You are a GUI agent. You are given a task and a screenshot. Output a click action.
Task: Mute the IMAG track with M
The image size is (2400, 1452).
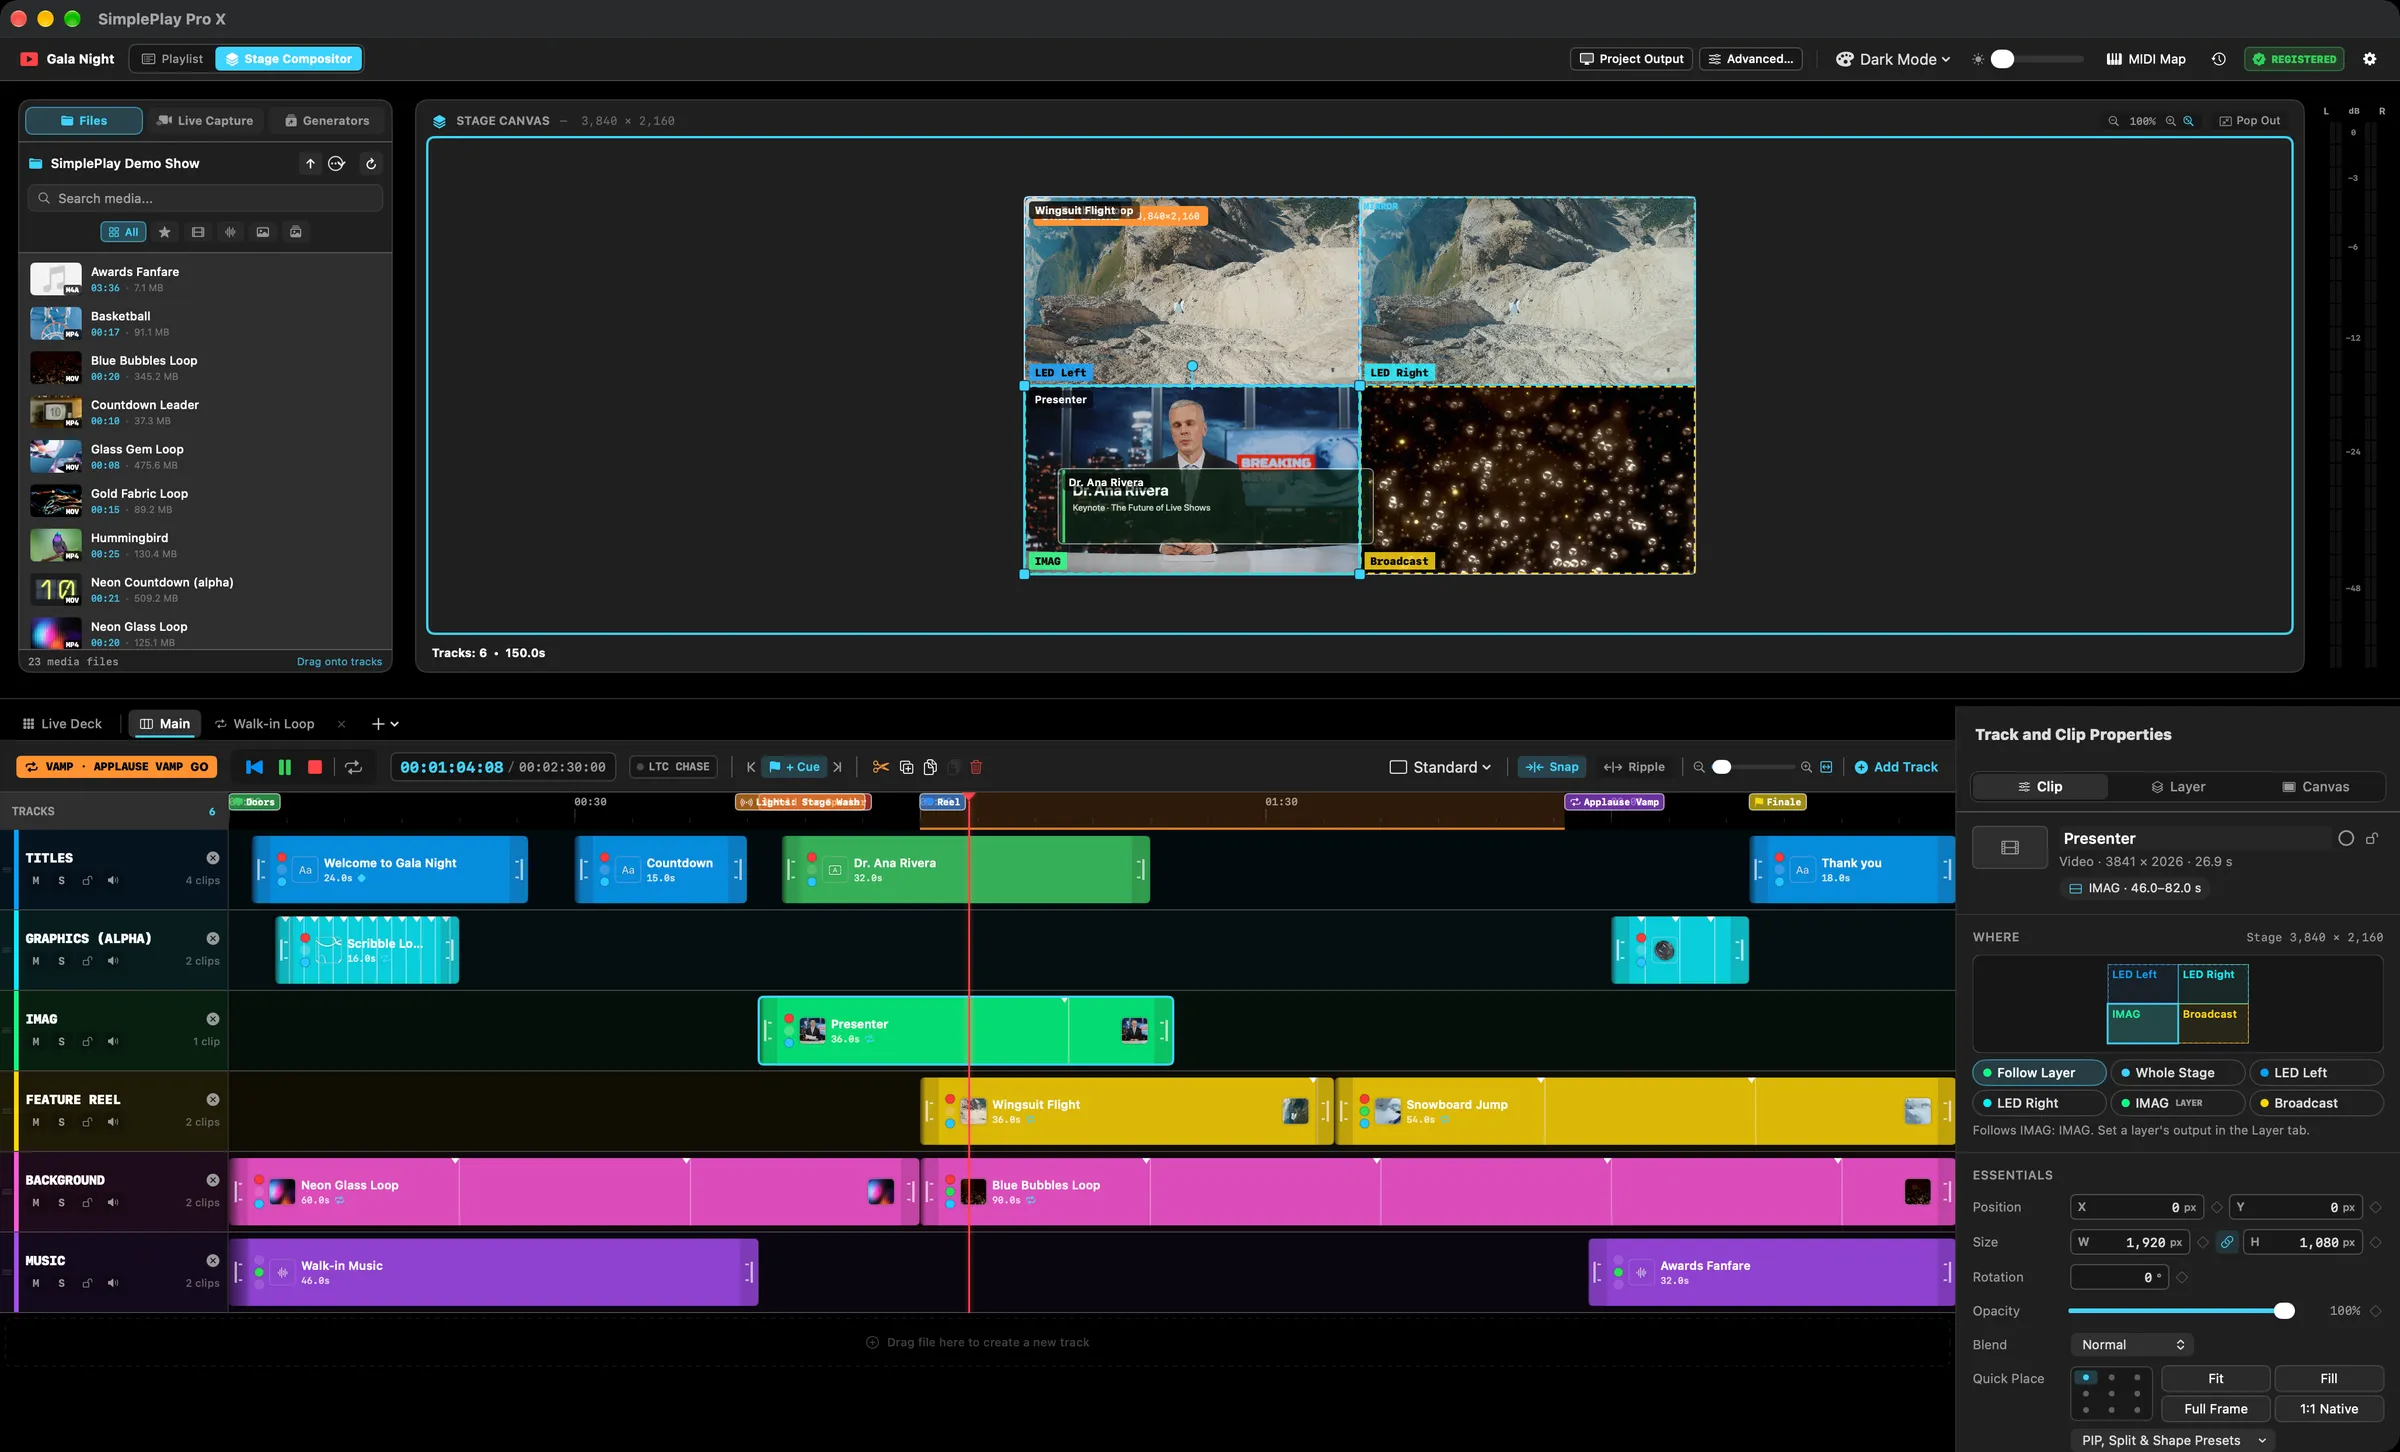(x=36, y=1042)
